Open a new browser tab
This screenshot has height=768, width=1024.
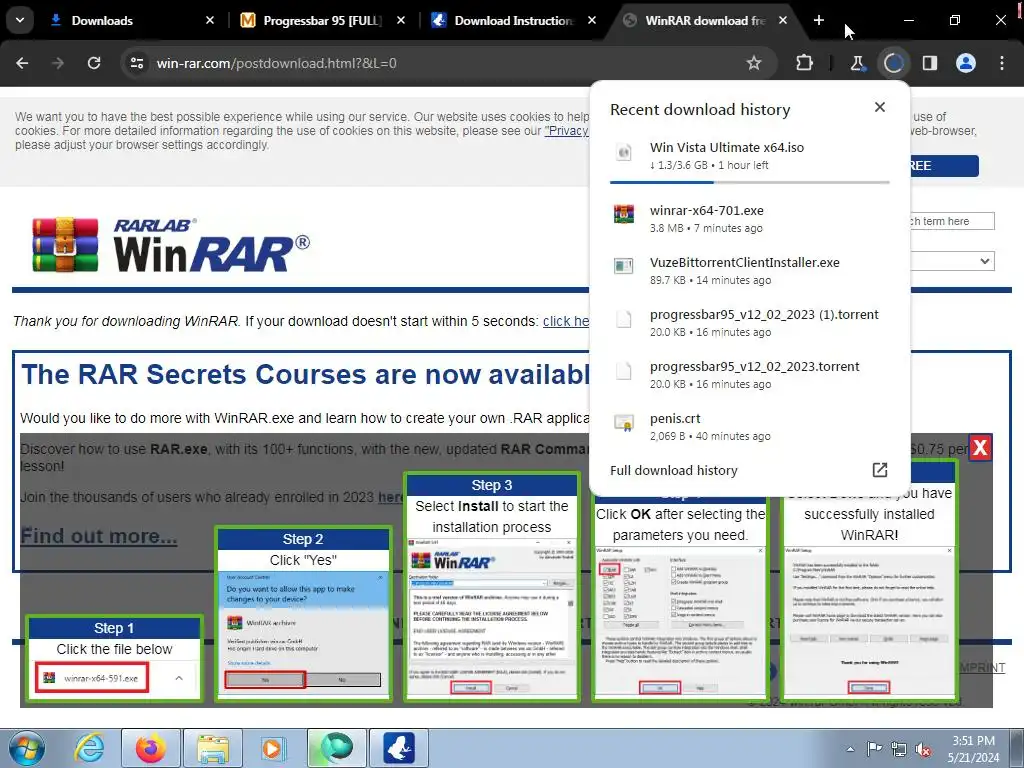(x=819, y=20)
